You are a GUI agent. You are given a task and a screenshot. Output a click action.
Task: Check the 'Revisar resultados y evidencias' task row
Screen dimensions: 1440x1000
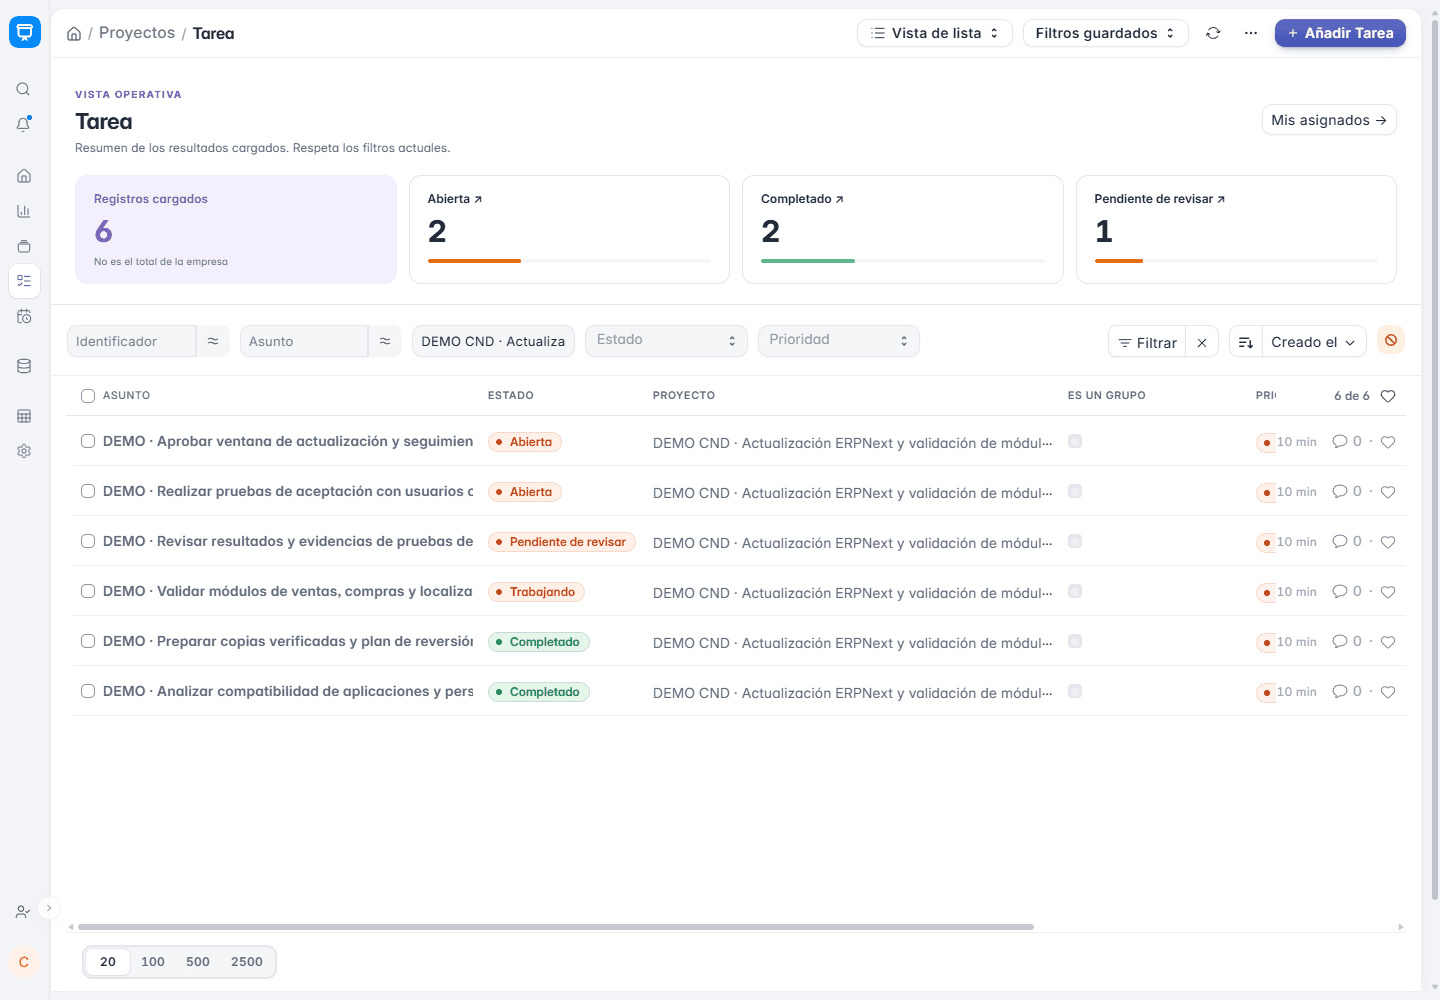click(88, 541)
